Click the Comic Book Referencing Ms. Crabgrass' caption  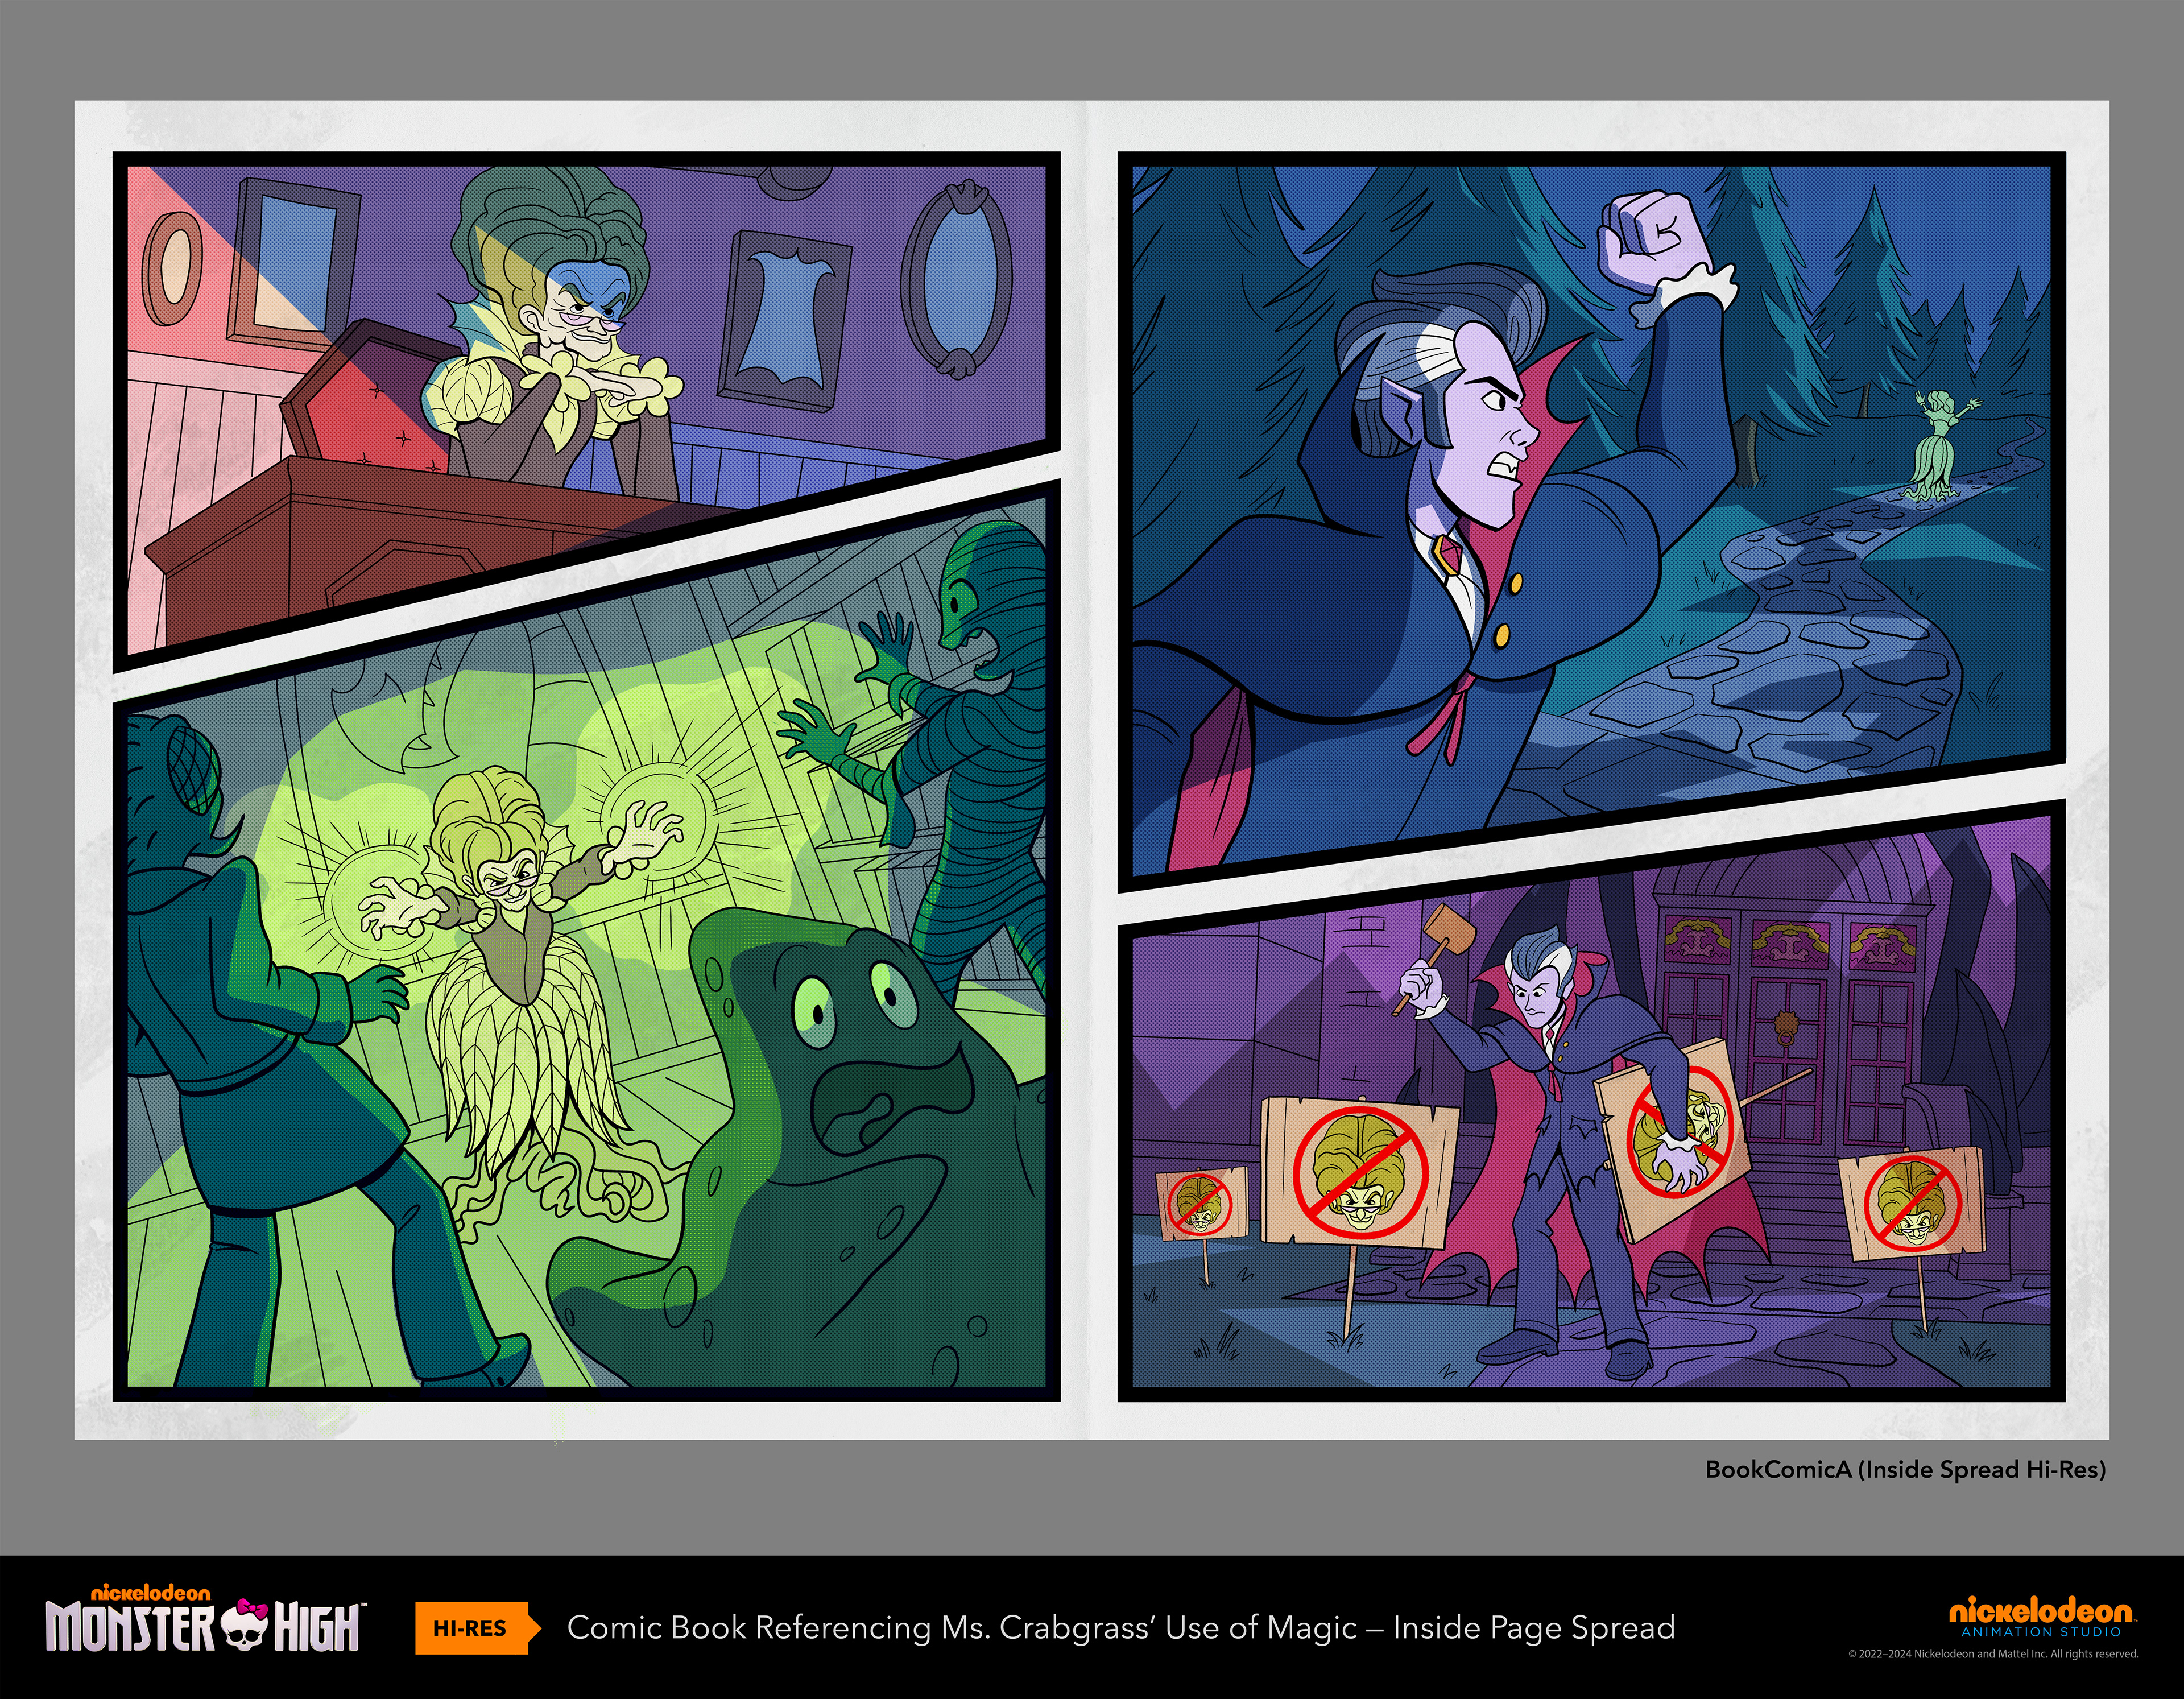[x=1120, y=1628]
